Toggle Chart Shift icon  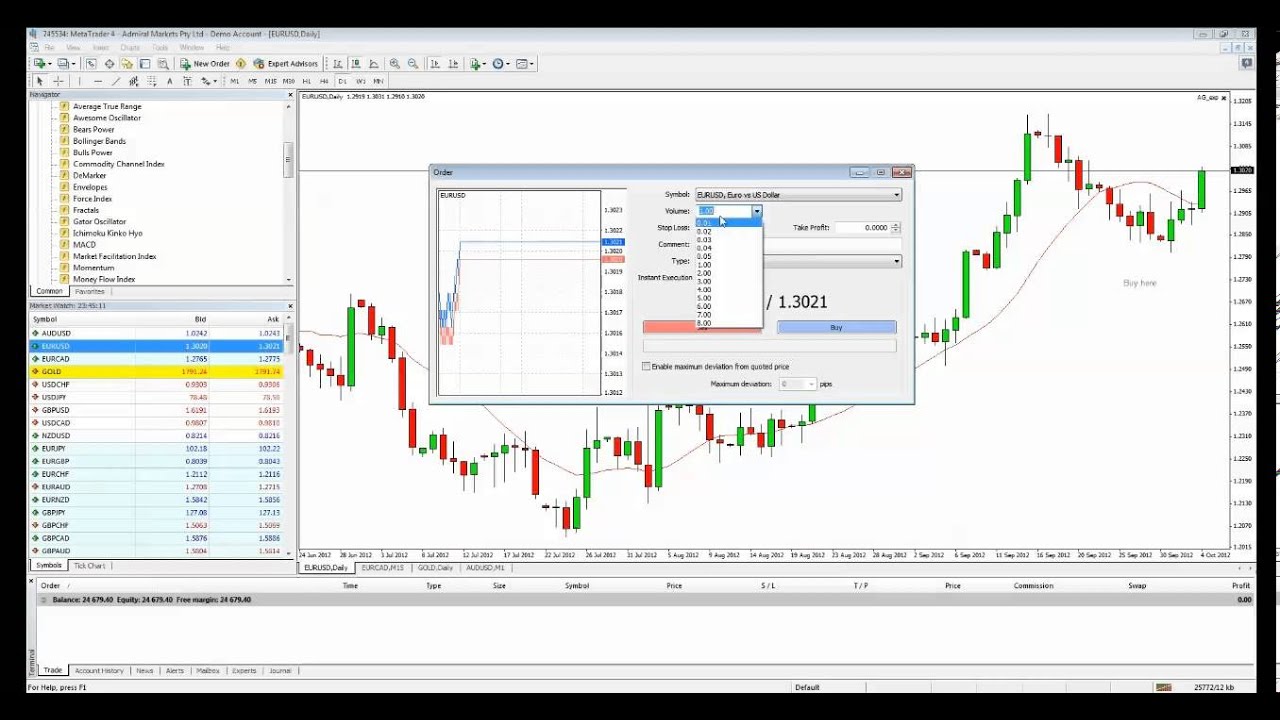pyautogui.click(x=453, y=64)
